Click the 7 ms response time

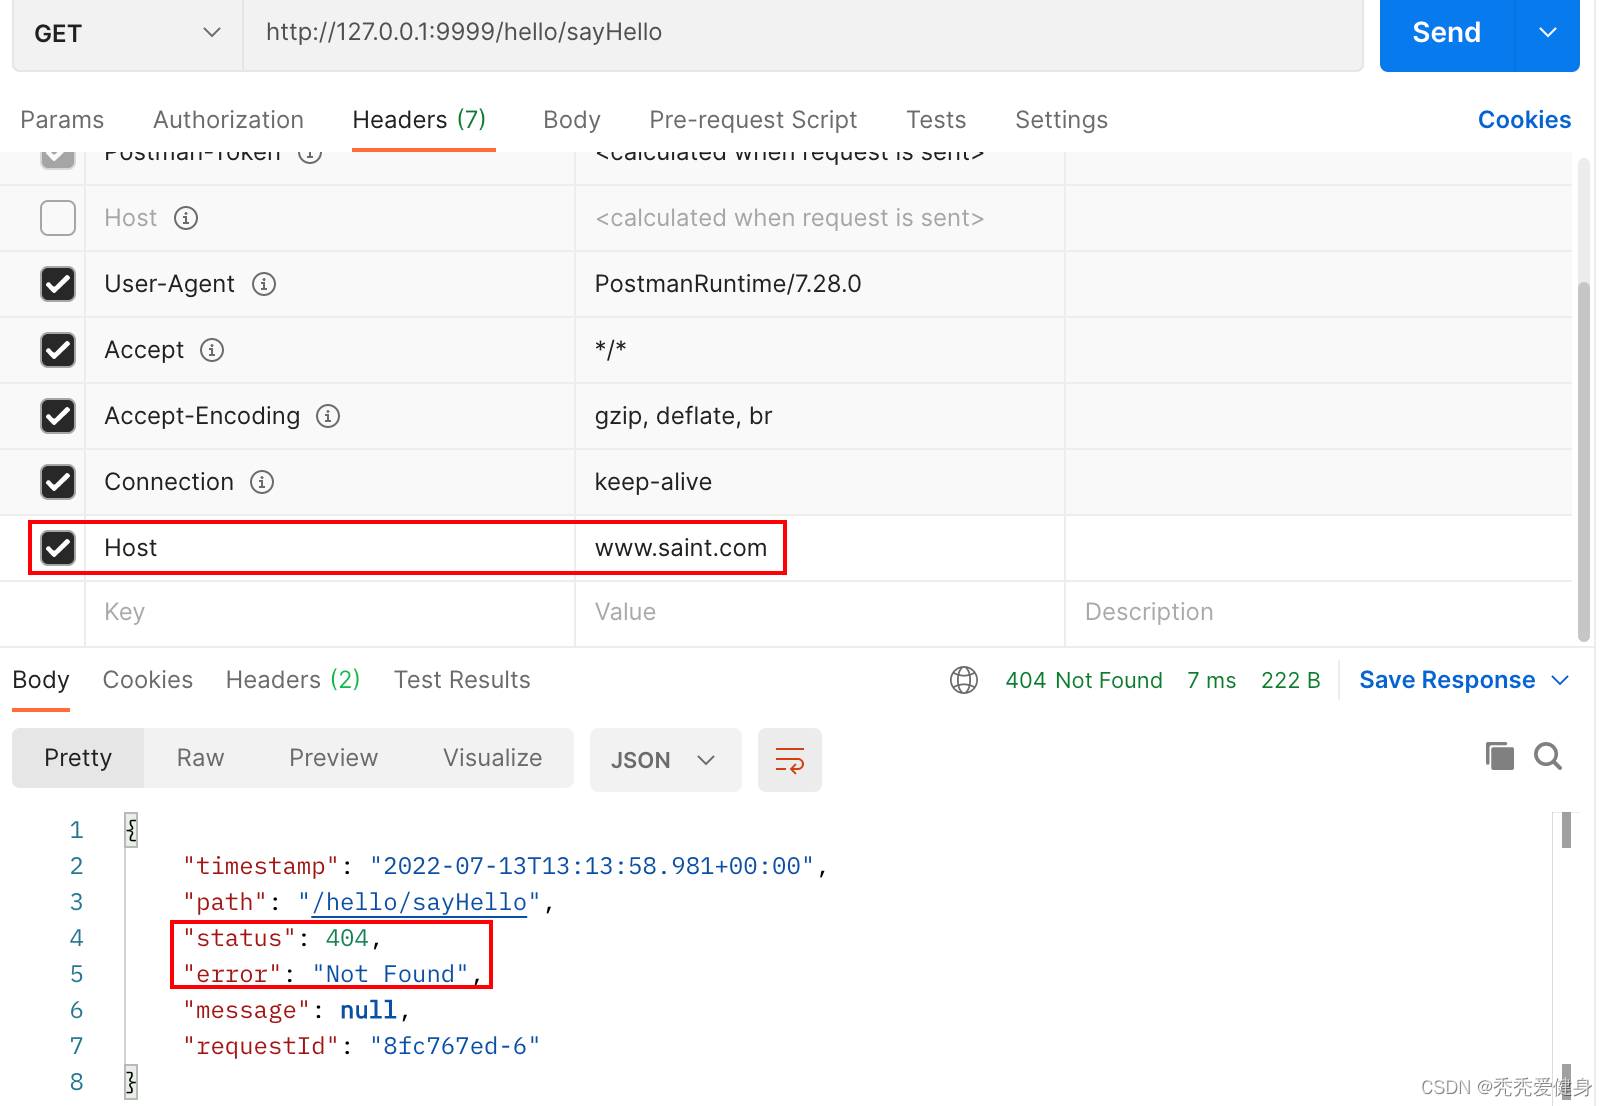click(x=1211, y=680)
